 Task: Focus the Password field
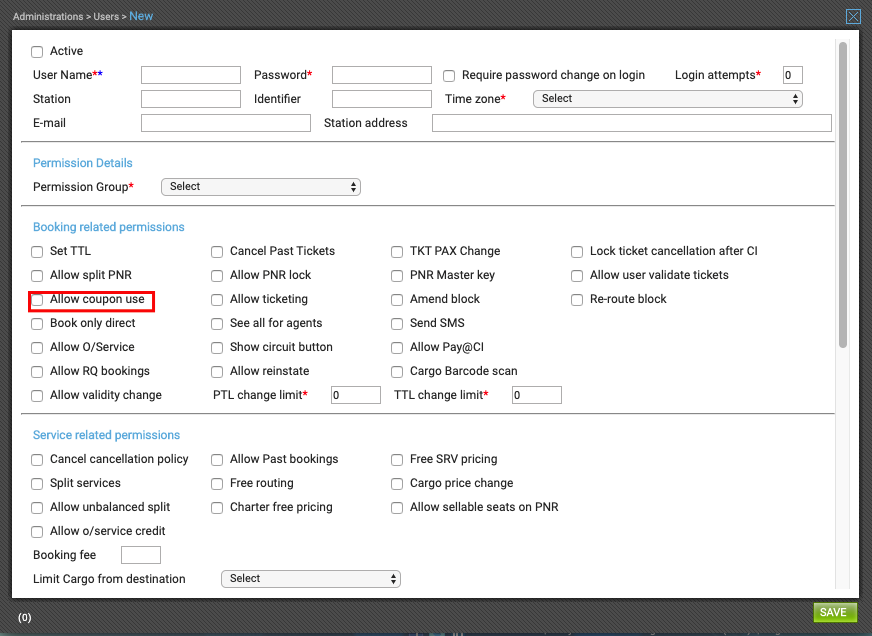[382, 75]
